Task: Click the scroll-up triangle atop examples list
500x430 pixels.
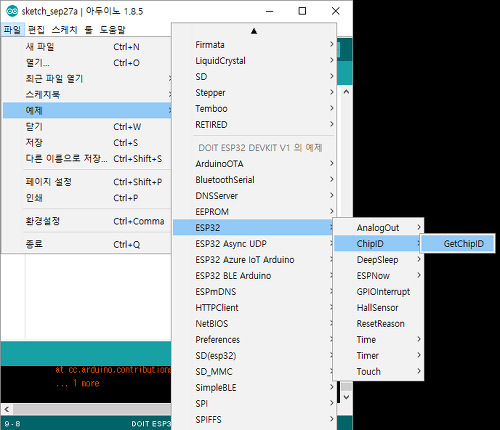Action: 254,31
